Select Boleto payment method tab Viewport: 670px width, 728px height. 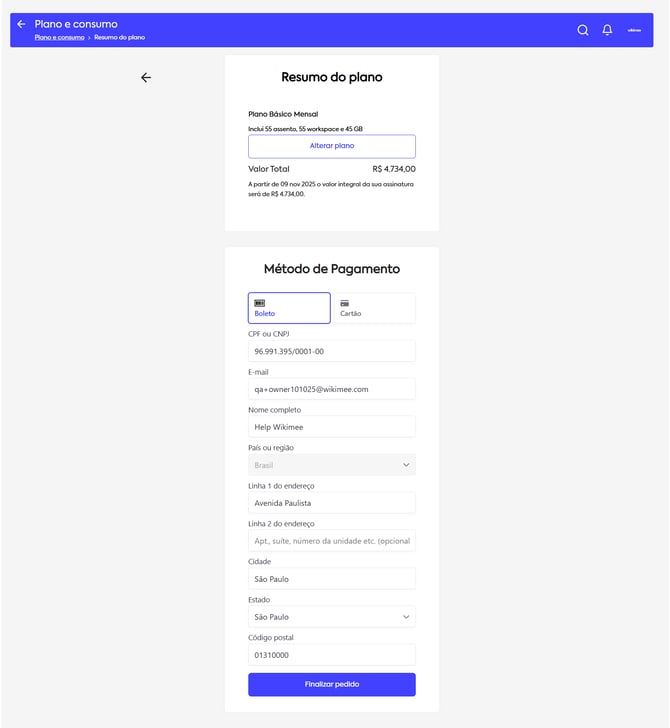click(289, 308)
